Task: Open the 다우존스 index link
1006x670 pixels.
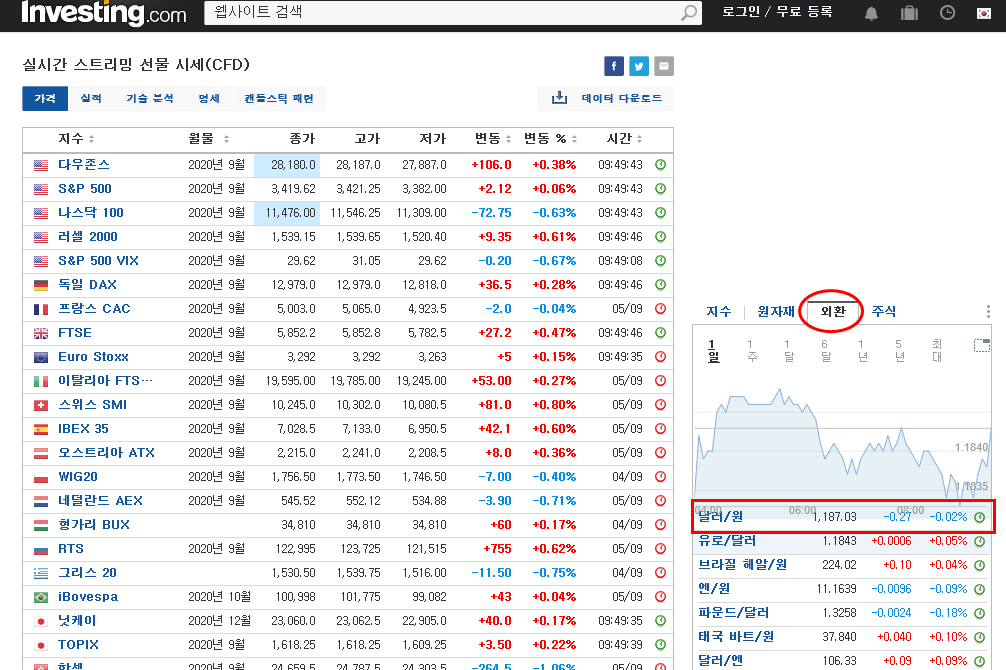Action: point(83,165)
